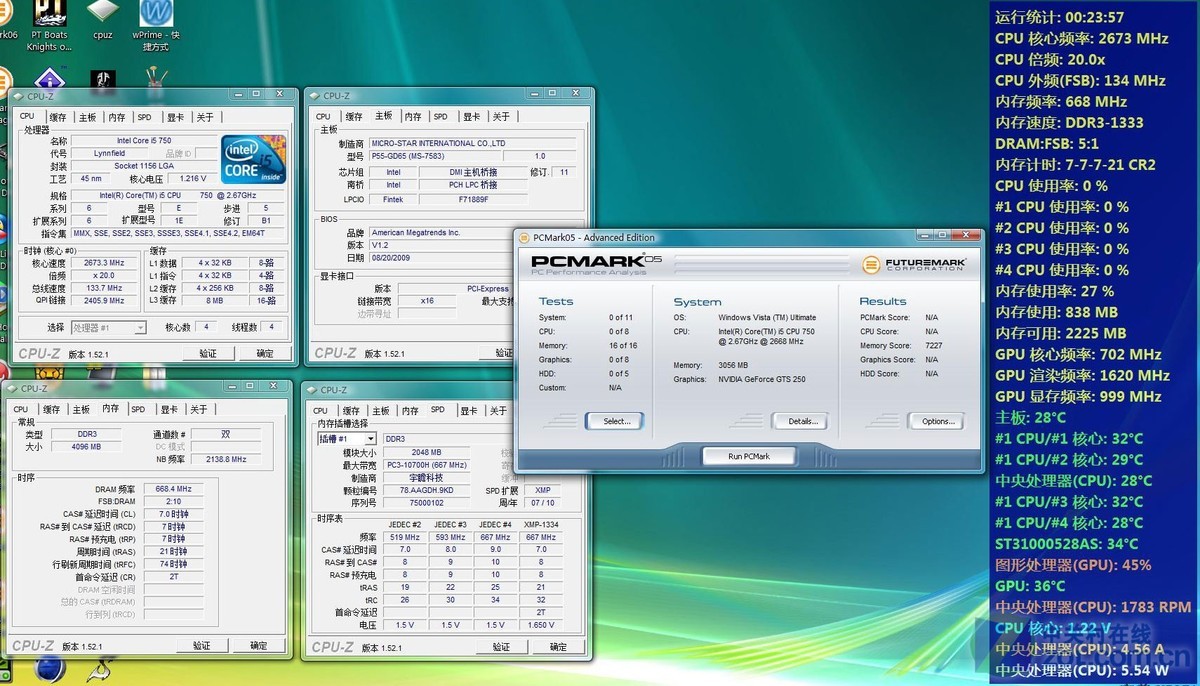Click the Socket 1156 LGA package value
The height and width of the screenshot is (686, 1200).
[x=142, y=166]
